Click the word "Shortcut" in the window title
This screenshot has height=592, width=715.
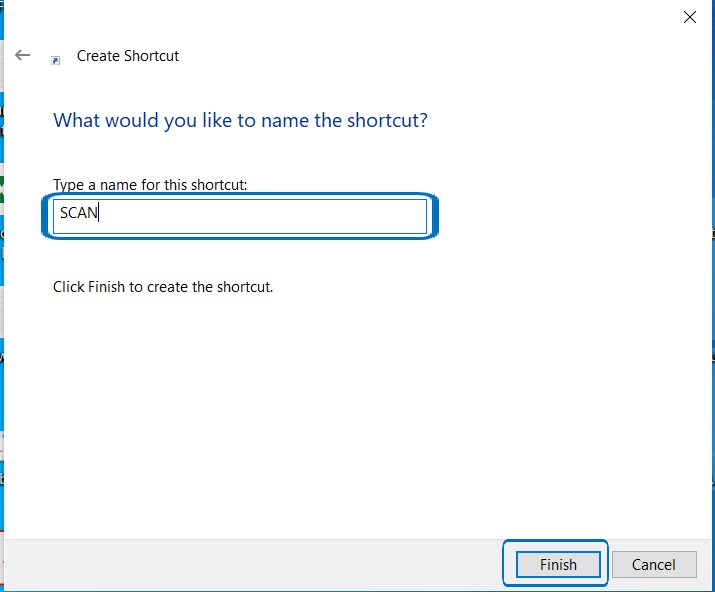coord(152,56)
